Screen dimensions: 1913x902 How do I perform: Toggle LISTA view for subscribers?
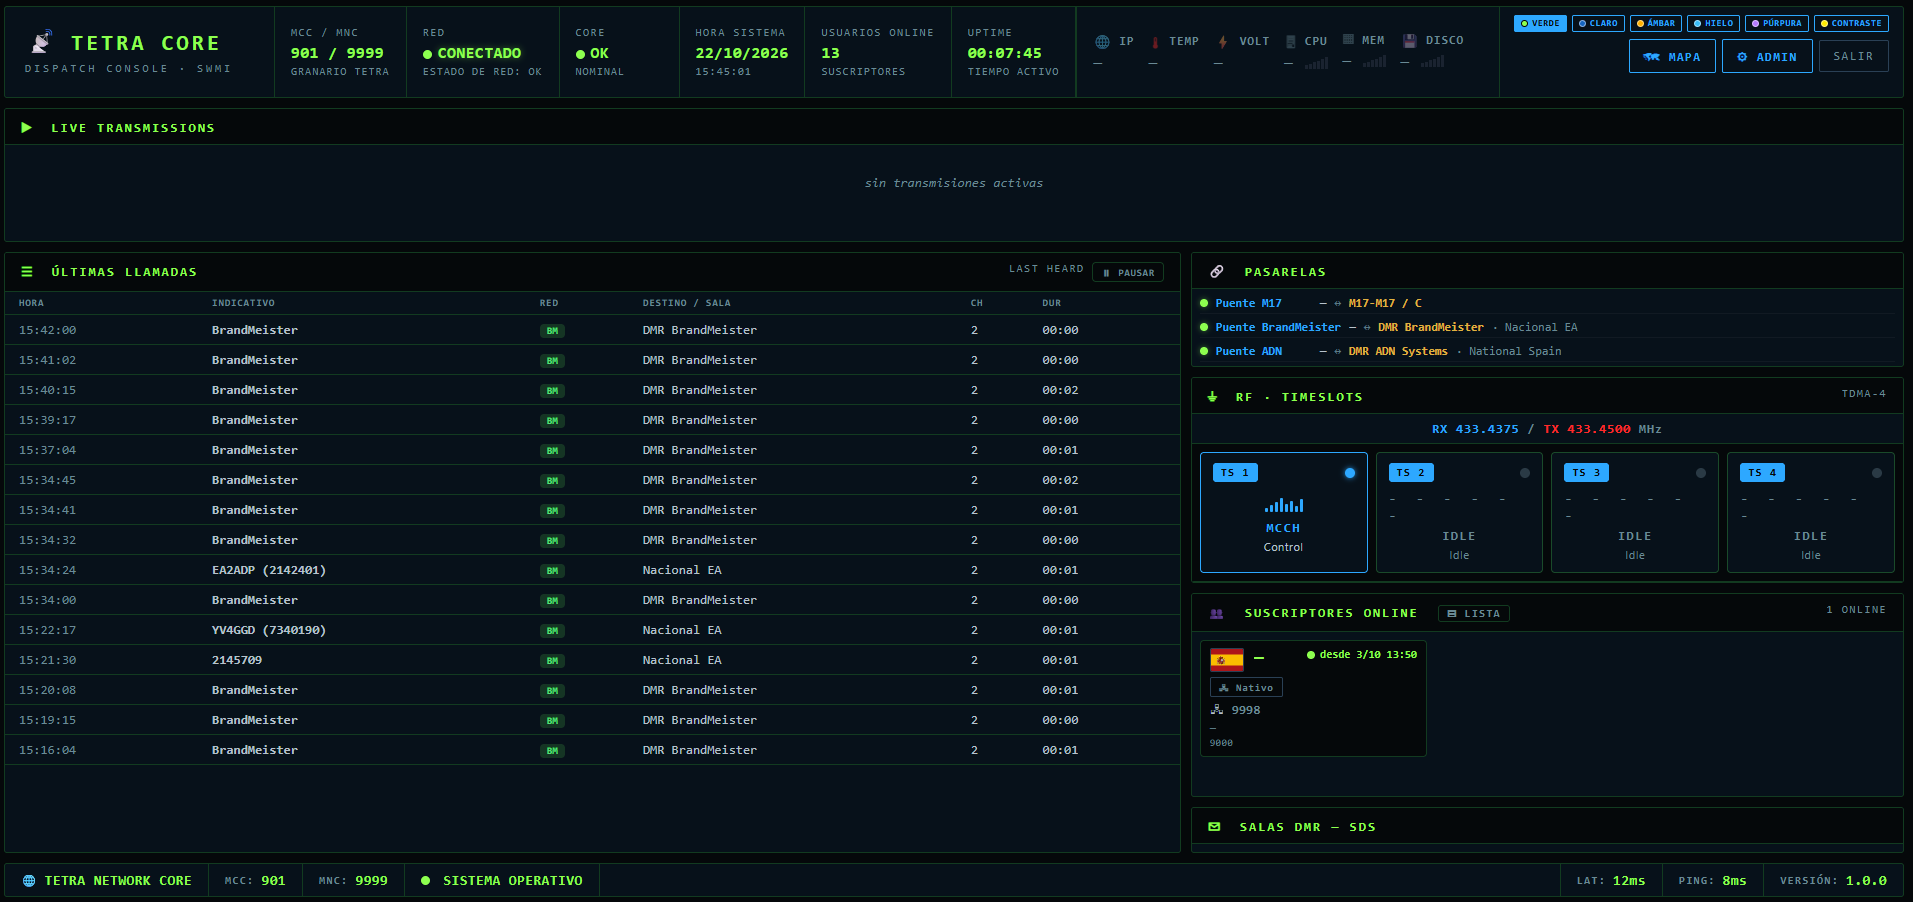click(1474, 614)
